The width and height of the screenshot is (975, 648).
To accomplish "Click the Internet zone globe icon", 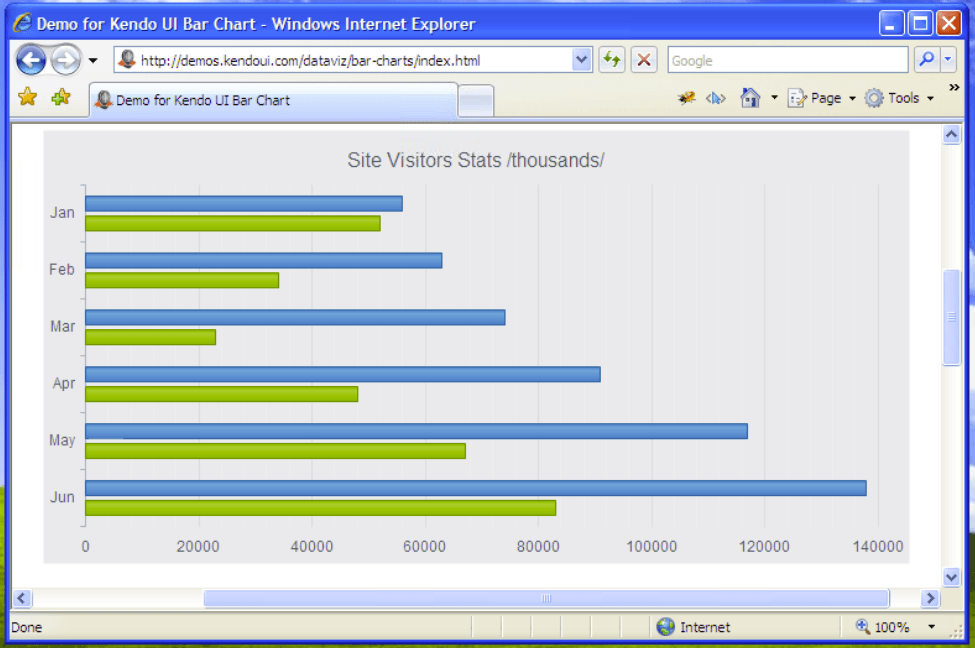I will 666,627.
